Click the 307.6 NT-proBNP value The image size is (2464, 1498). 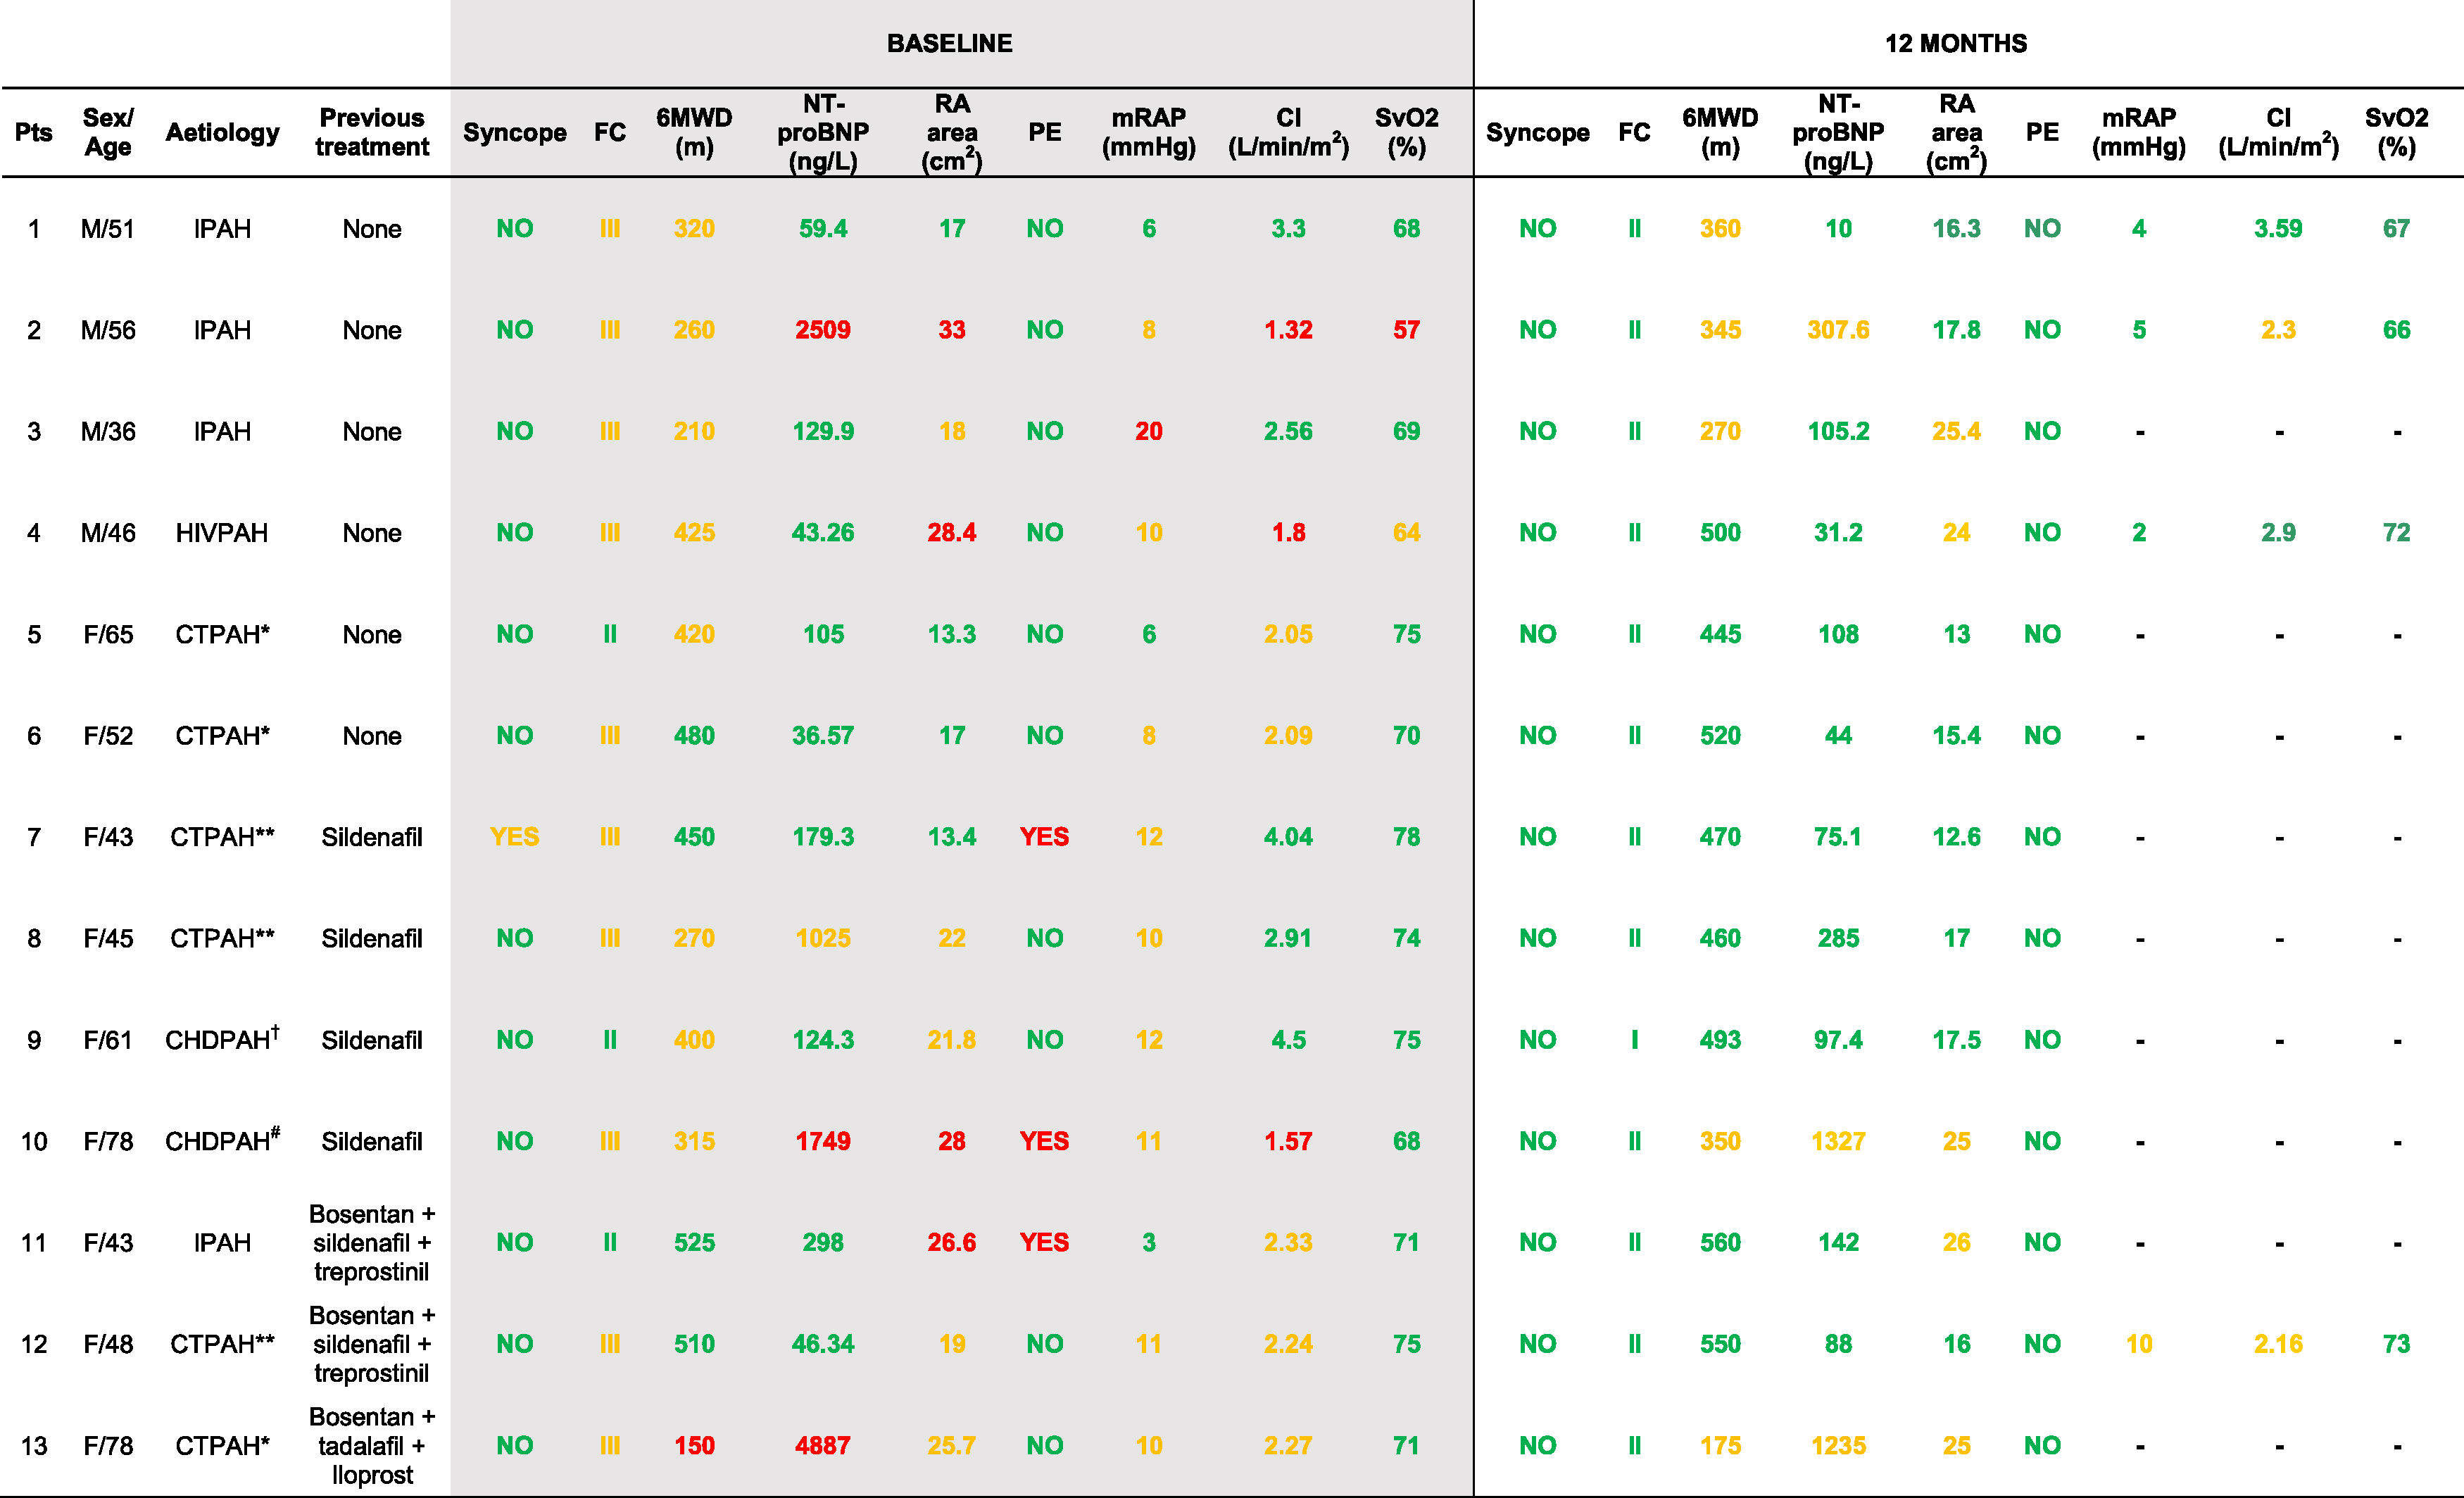(1838, 330)
